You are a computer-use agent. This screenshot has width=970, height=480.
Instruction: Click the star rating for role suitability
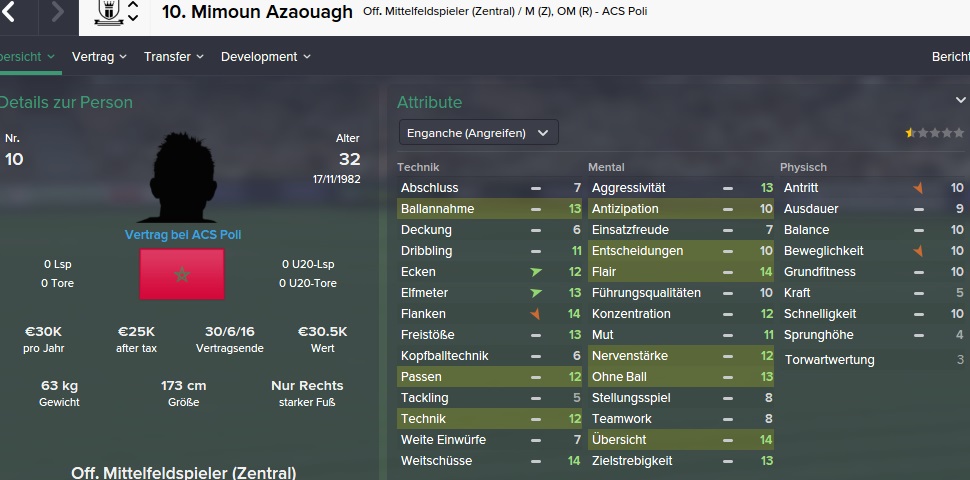(935, 132)
